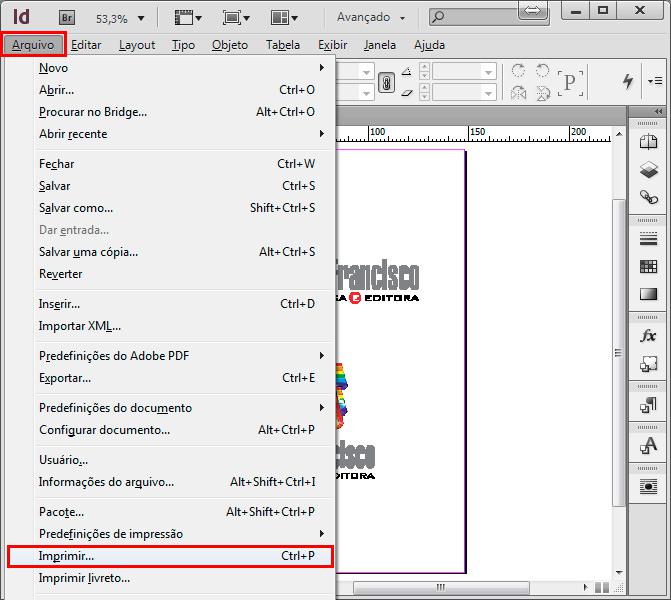Expand Predefinições de impressão submenu
The width and height of the screenshot is (671, 600).
pos(321,533)
